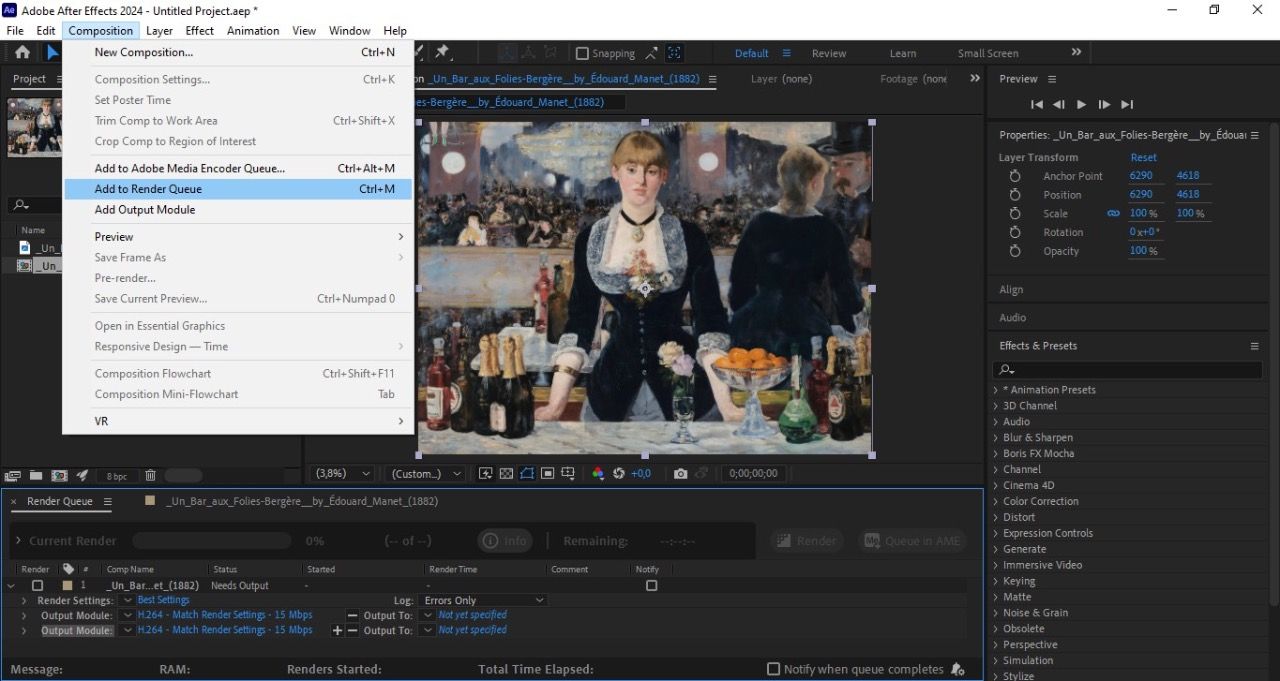
Task: Check Notify when queue completes
Action: pos(773,669)
